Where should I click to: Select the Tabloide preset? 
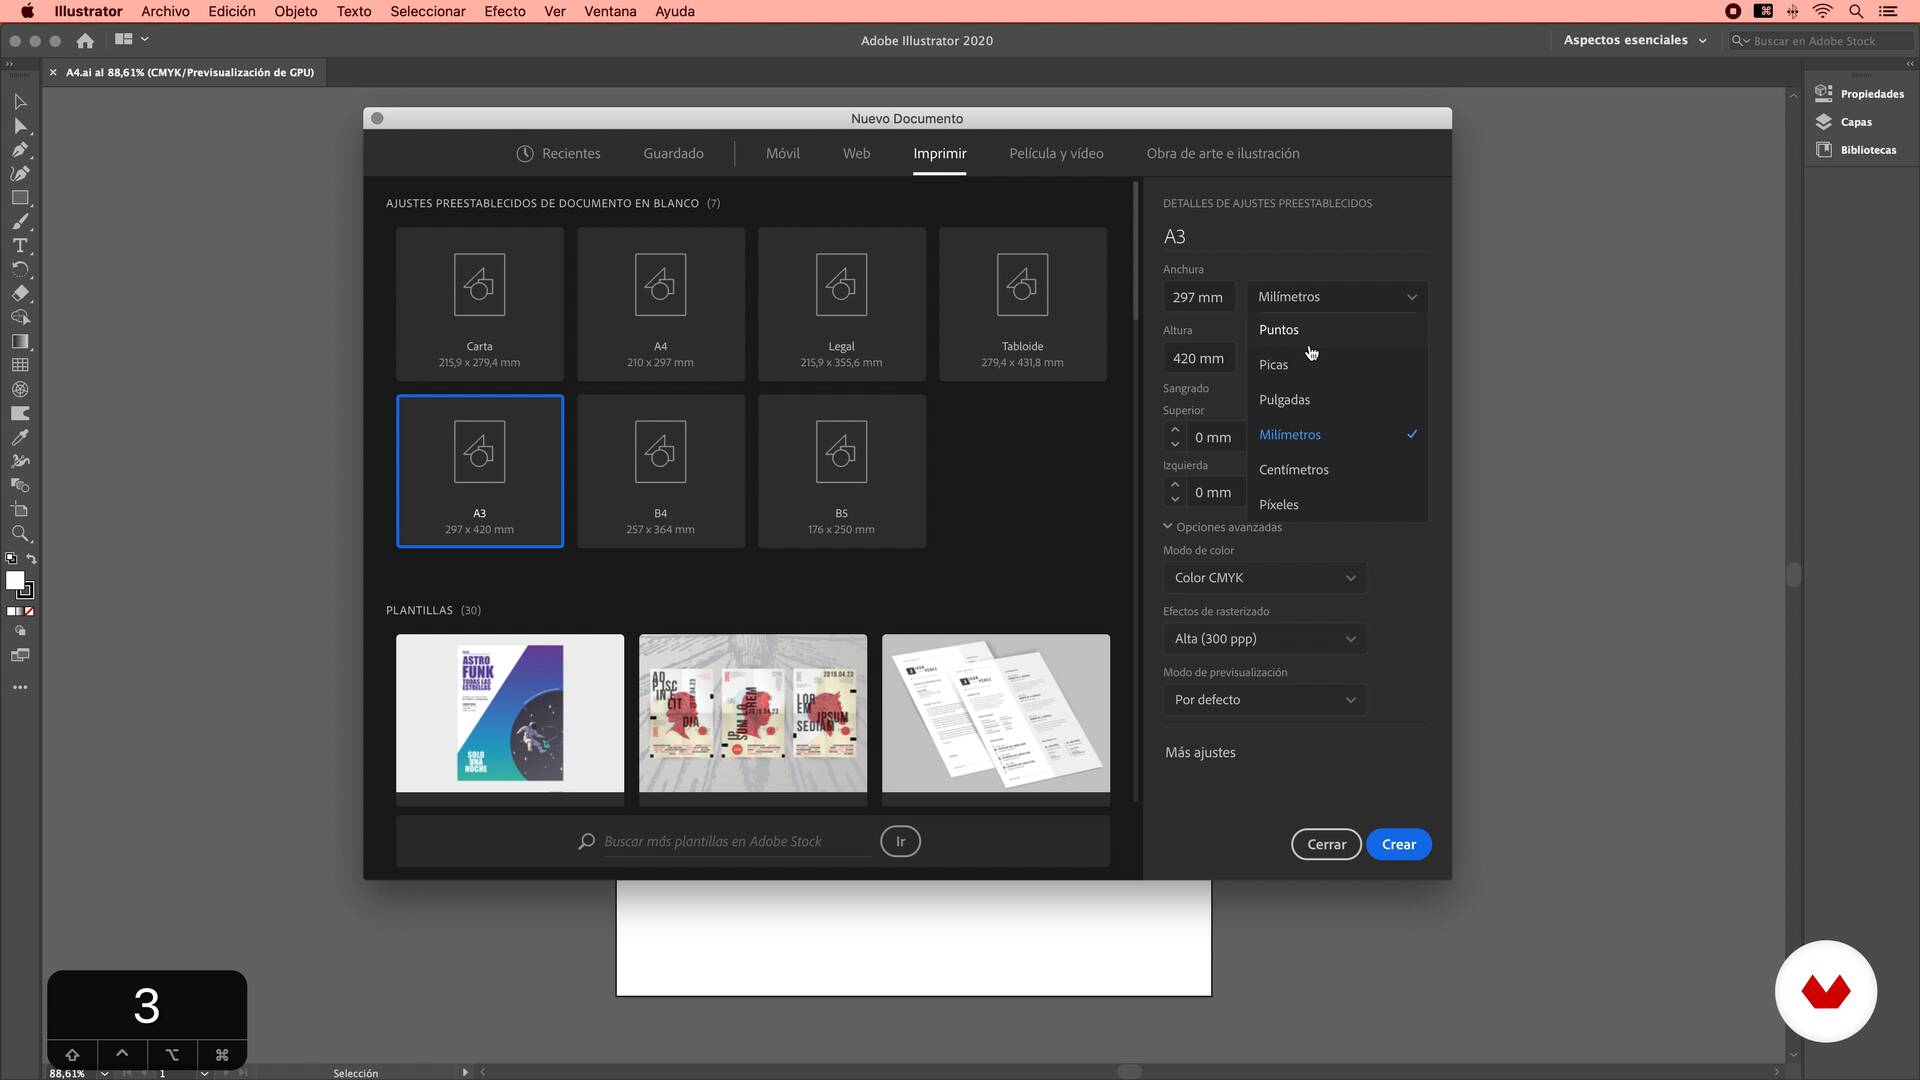tap(1022, 304)
